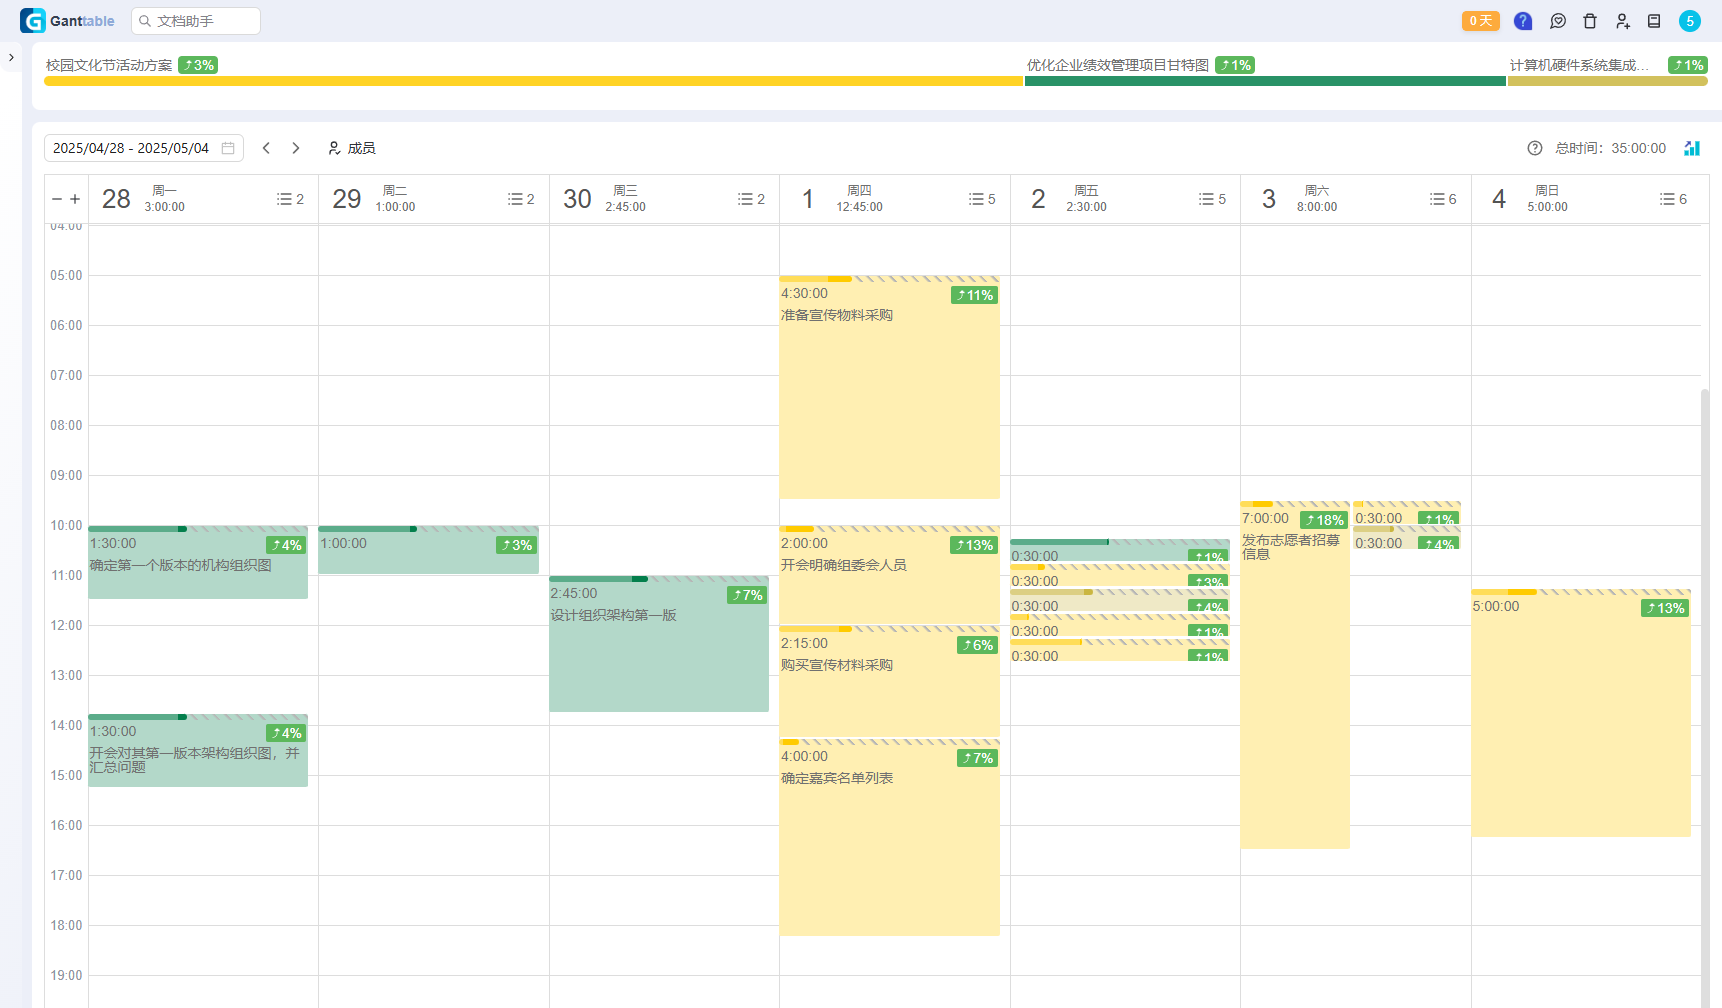The image size is (1722, 1008).
Task: Click the 3% badge next to 校园文化节活动方案
Action: point(198,65)
